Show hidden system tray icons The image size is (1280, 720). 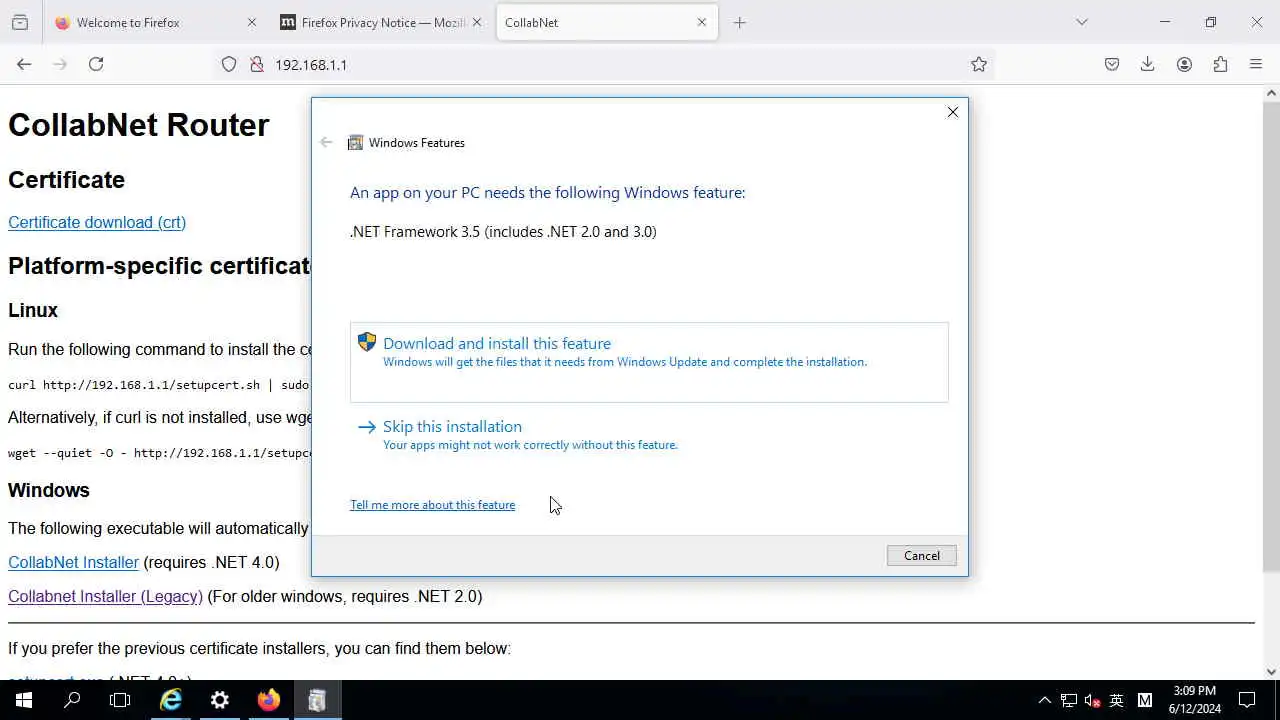coord(1044,700)
